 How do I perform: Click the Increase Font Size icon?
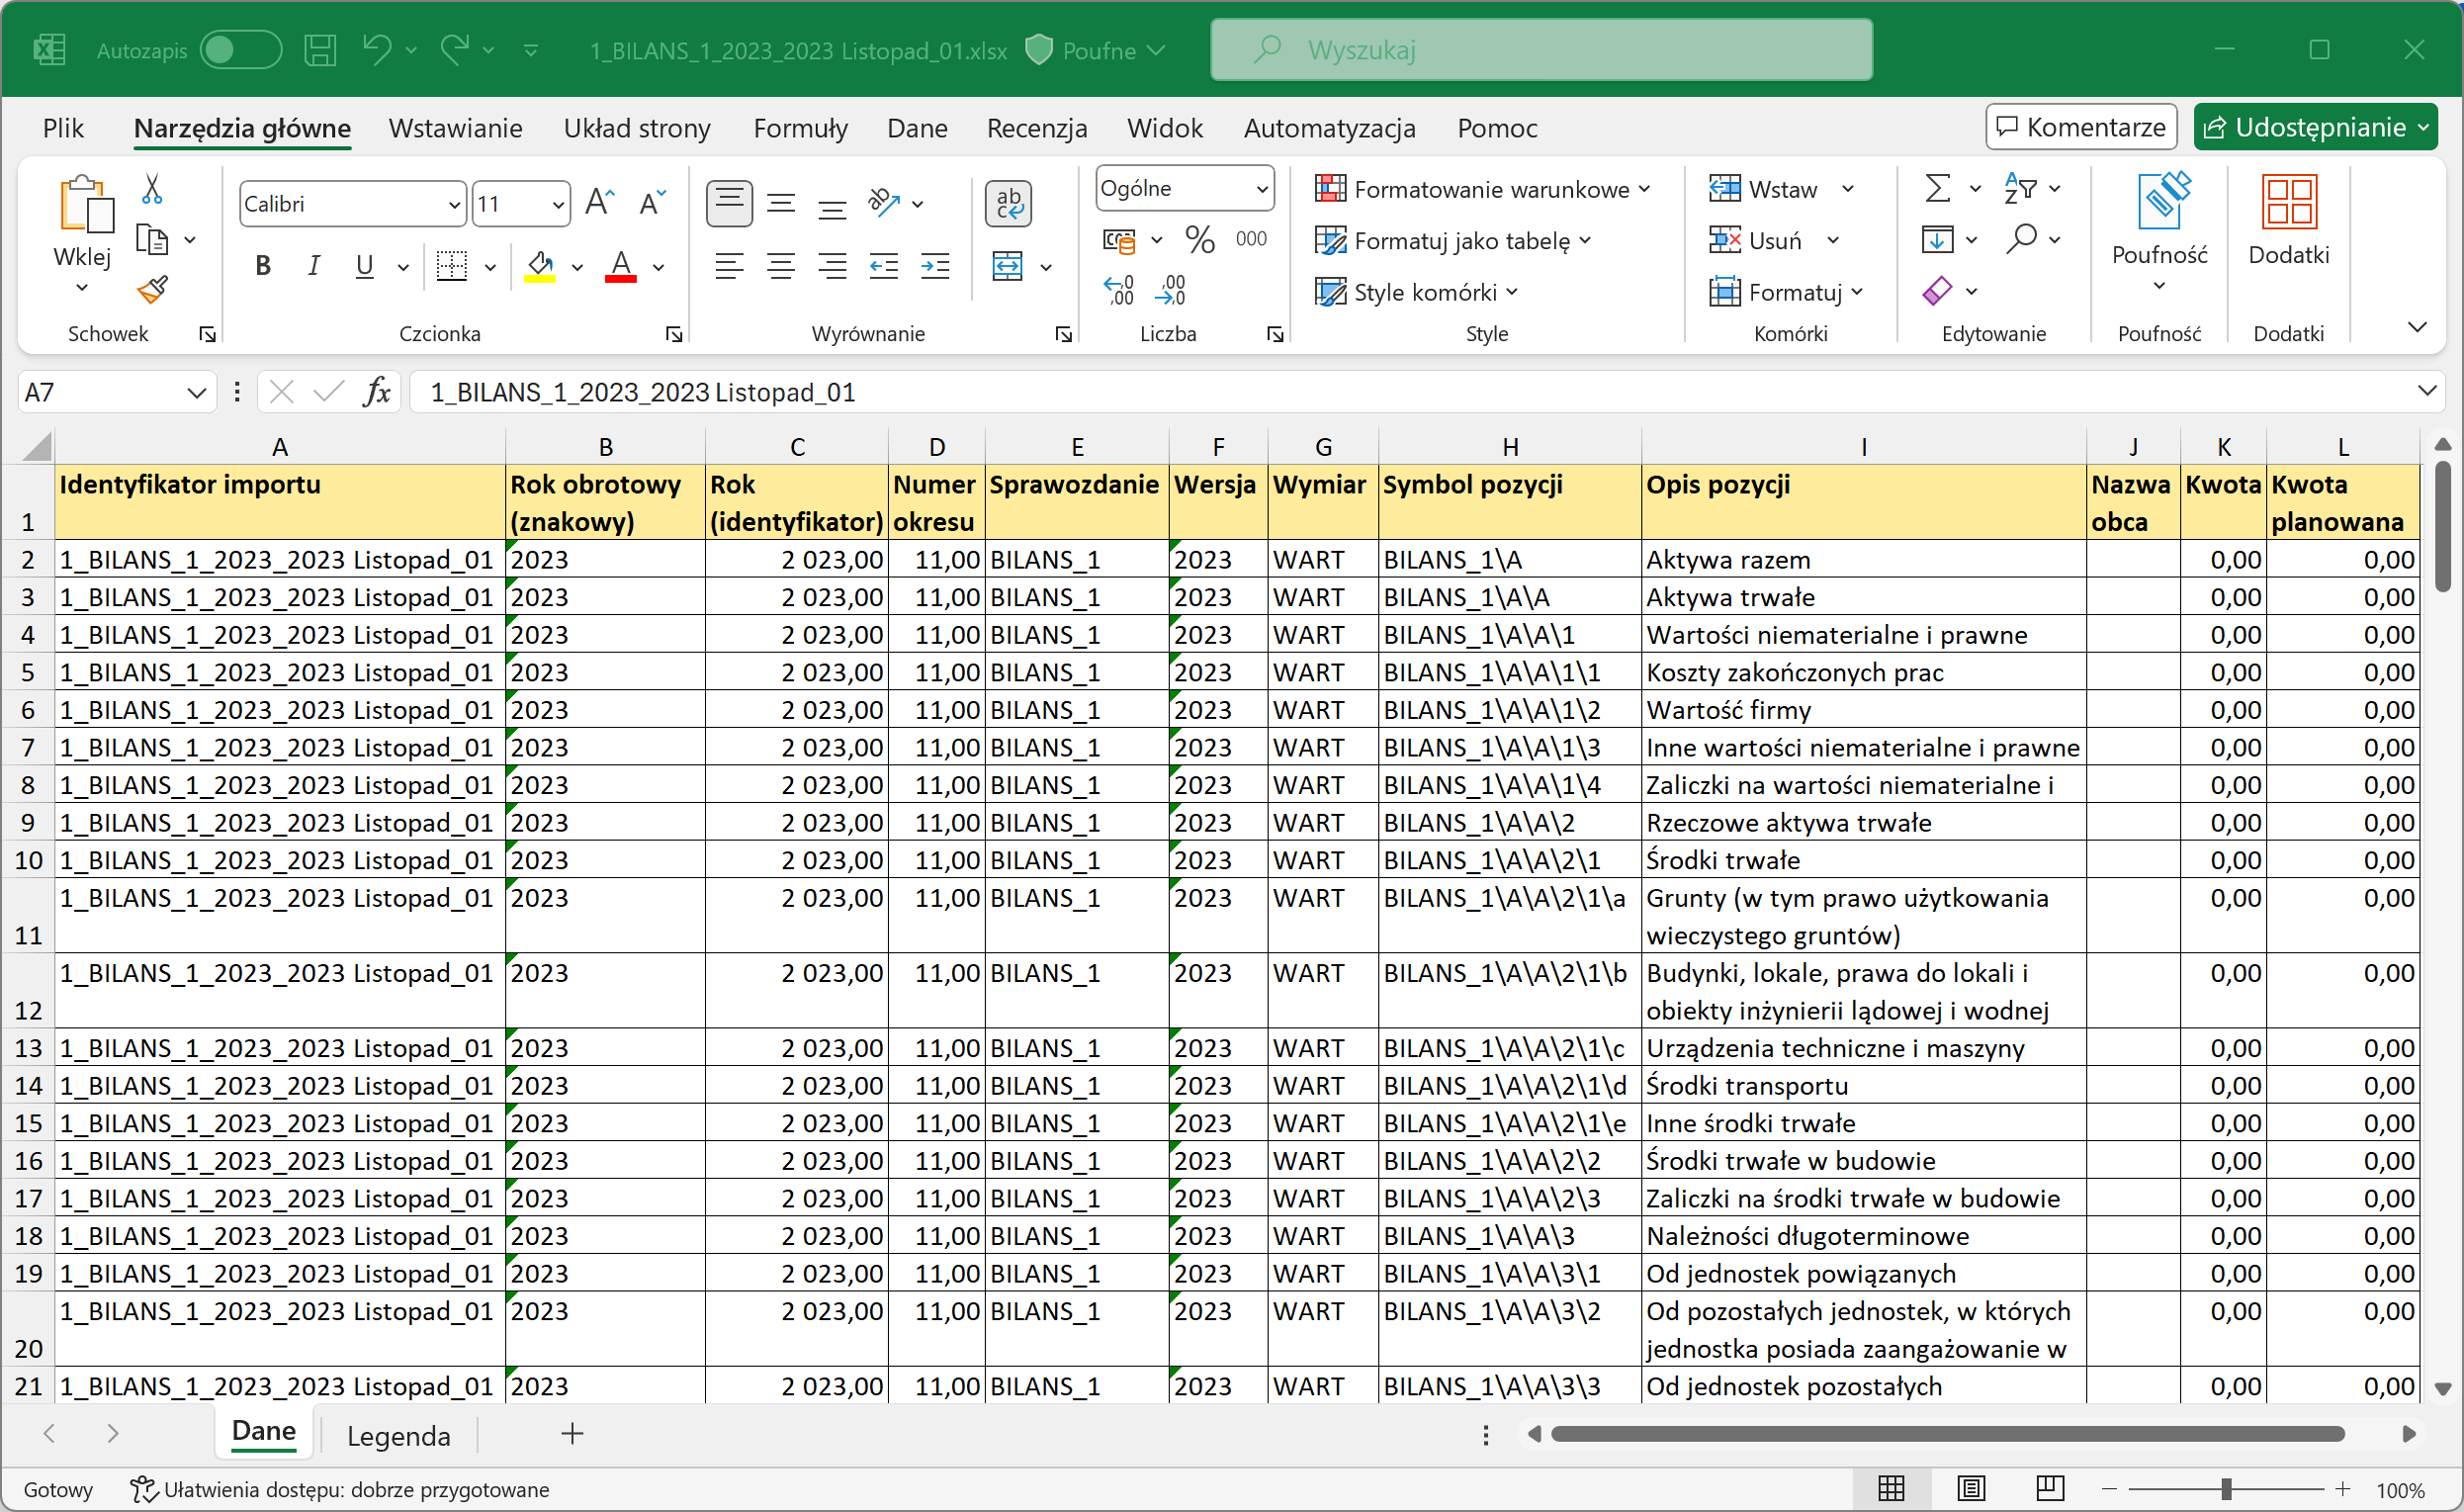tap(599, 204)
